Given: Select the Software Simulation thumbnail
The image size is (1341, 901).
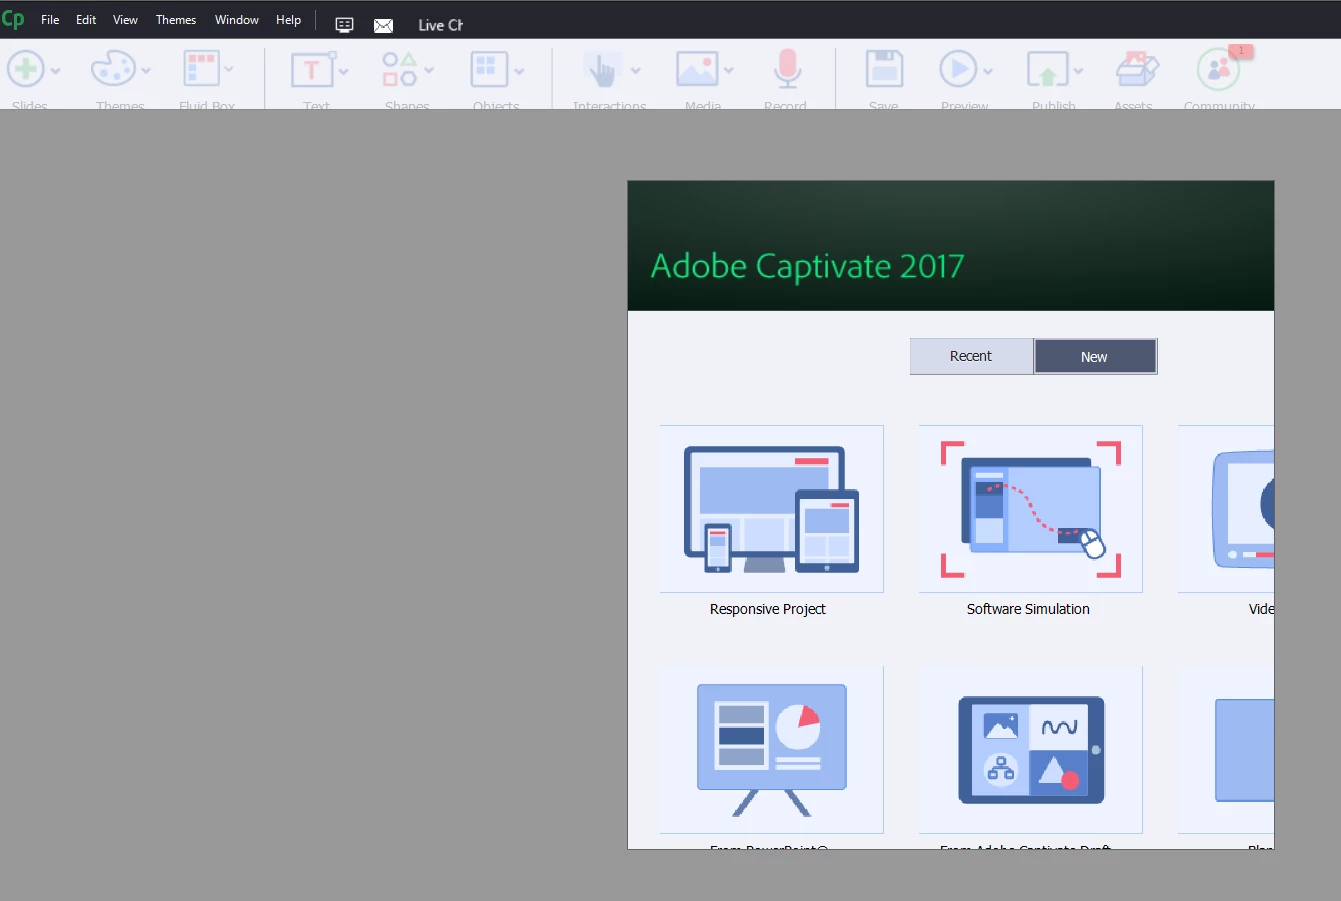Looking at the screenshot, I should point(1031,509).
